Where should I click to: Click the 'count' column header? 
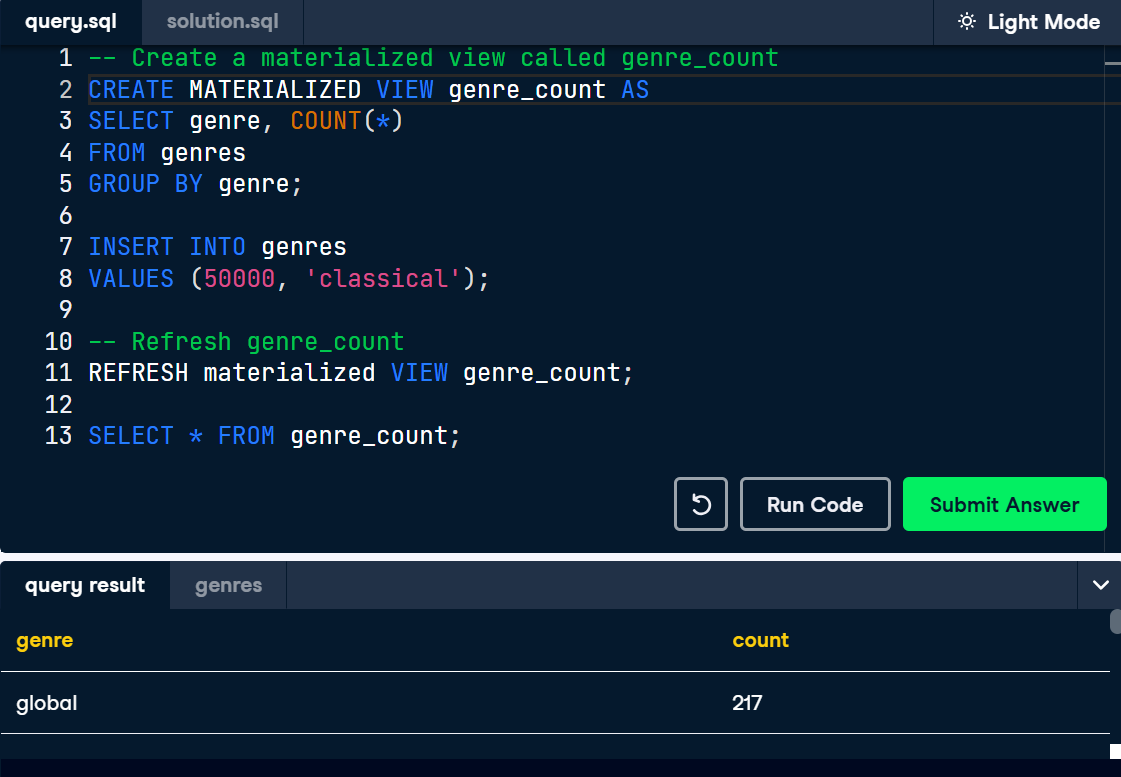pos(761,640)
